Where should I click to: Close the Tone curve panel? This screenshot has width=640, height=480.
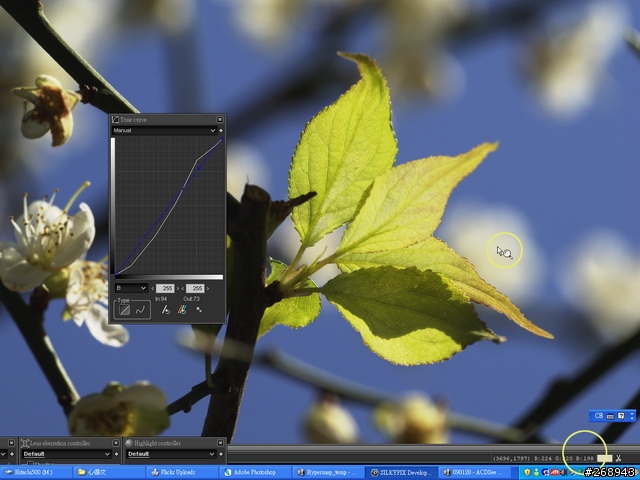coord(220,120)
